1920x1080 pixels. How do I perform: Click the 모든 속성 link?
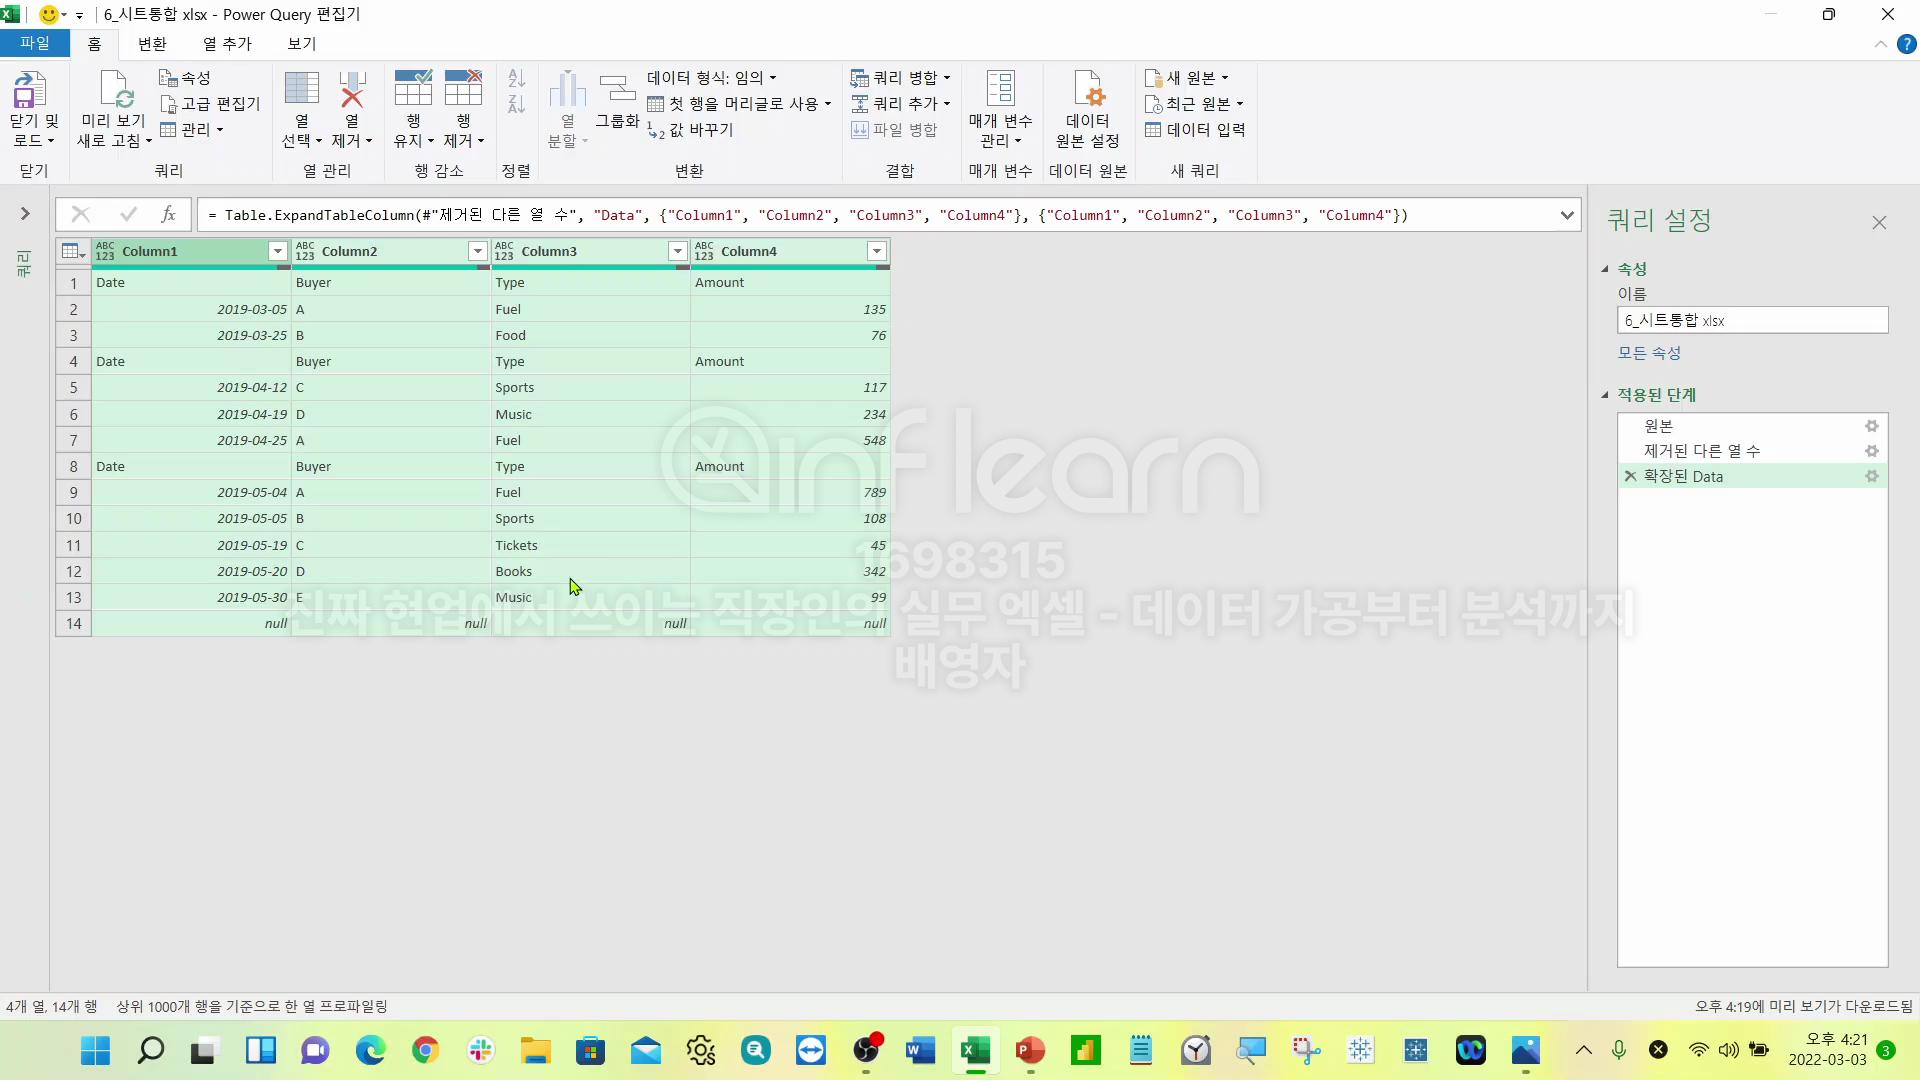tap(1649, 353)
